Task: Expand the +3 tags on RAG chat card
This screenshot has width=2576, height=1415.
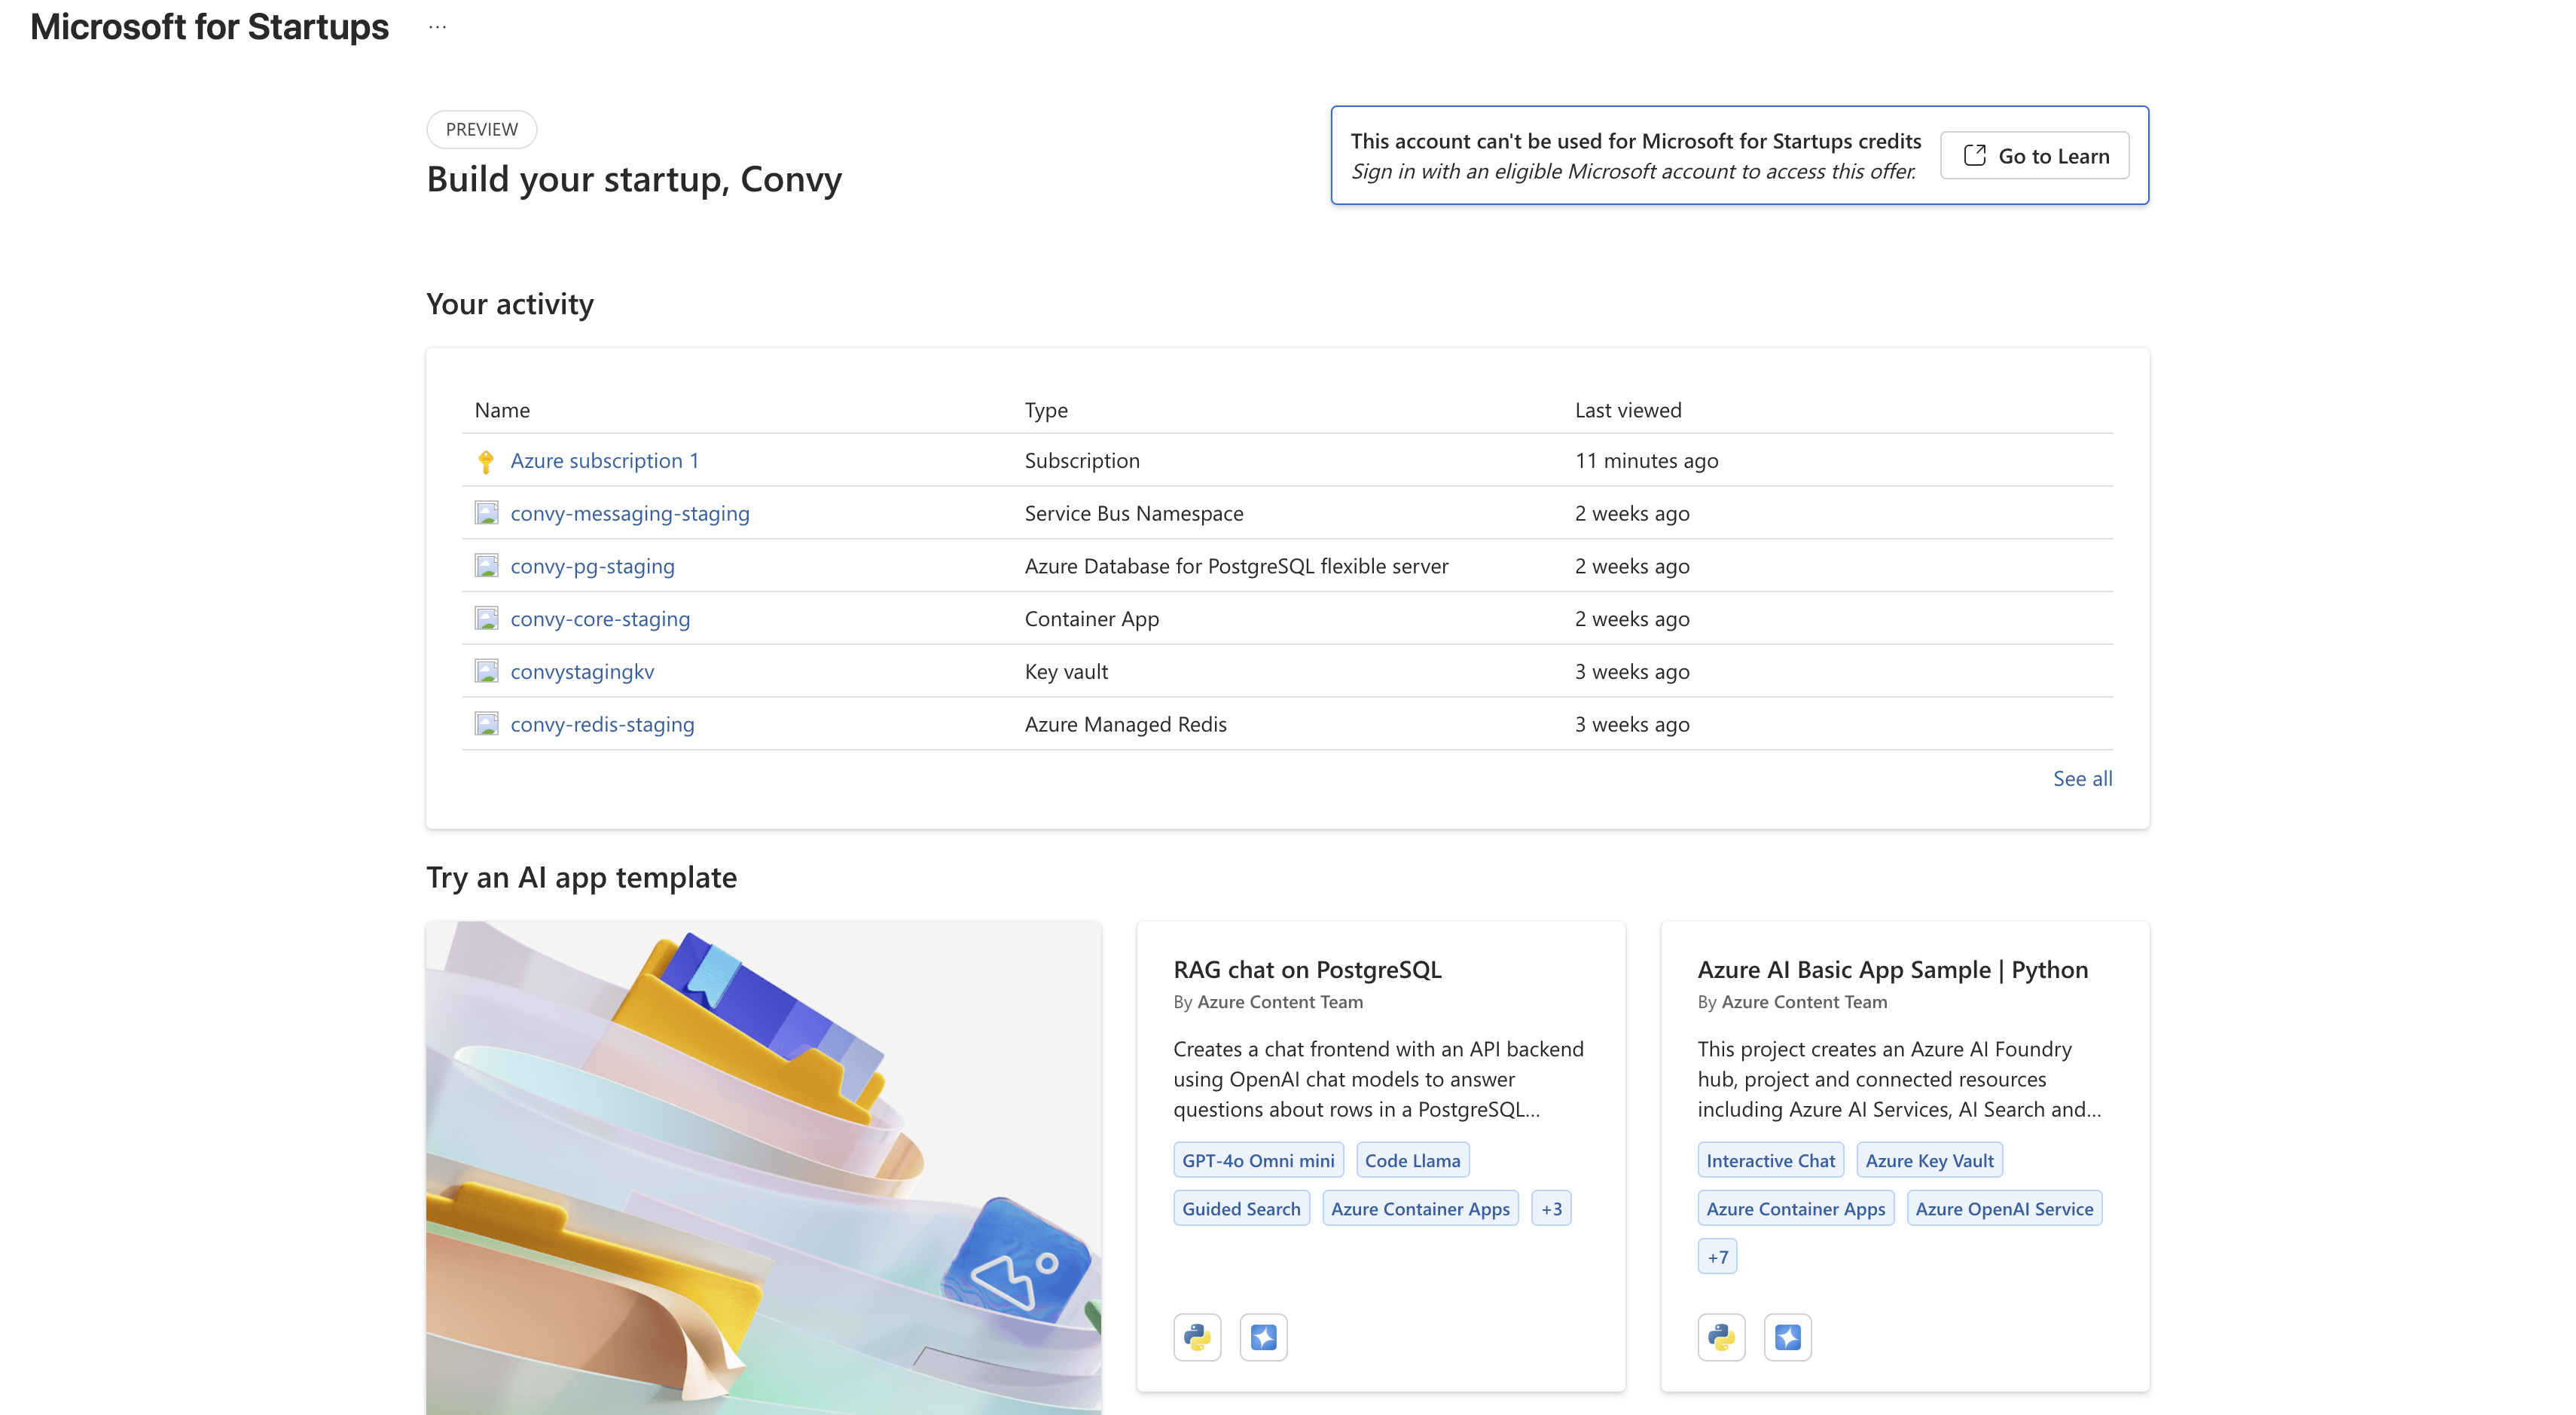Action: pyautogui.click(x=1551, y=1209)
